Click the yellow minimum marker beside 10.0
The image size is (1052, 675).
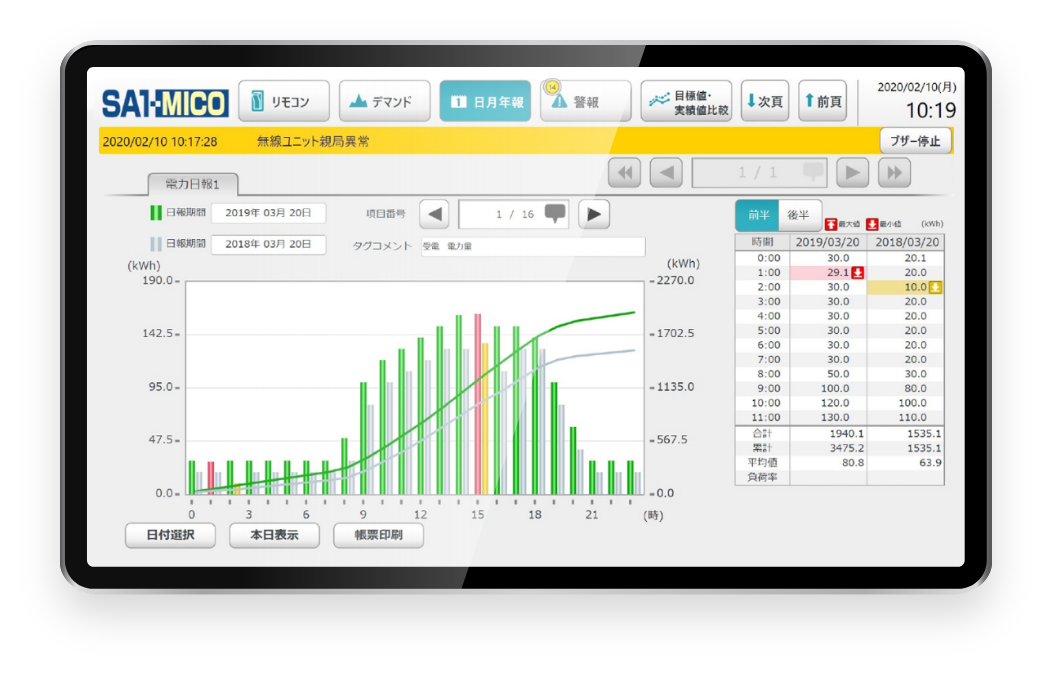point(935,287)
